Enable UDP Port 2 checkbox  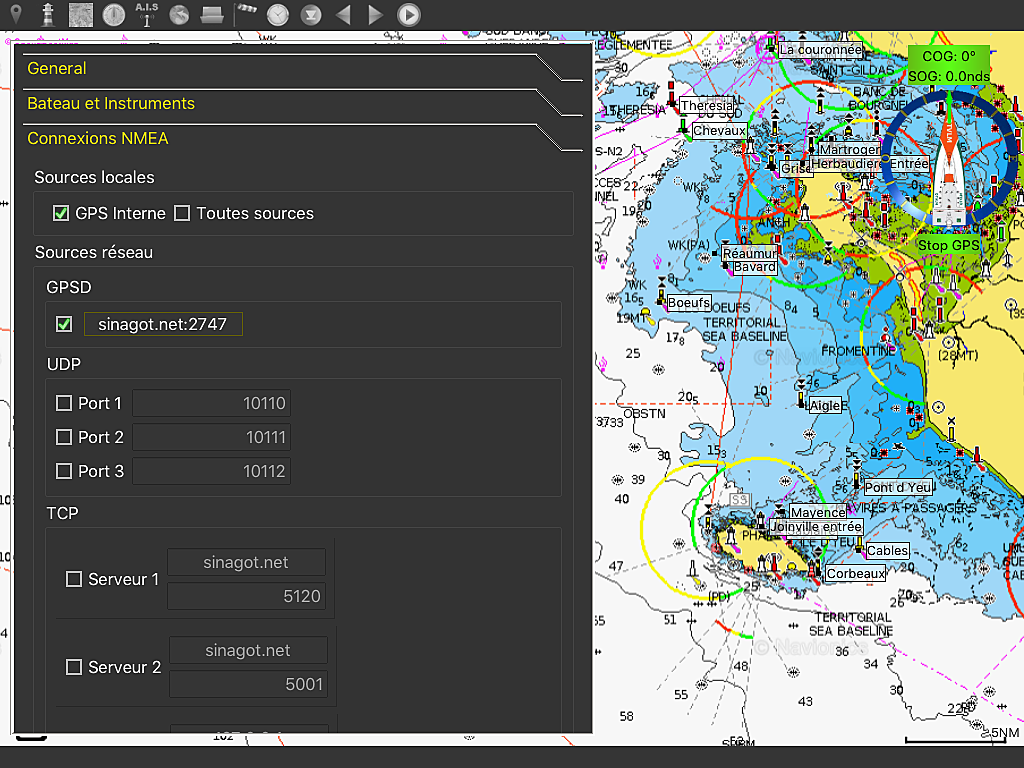(x=64, y=438)
